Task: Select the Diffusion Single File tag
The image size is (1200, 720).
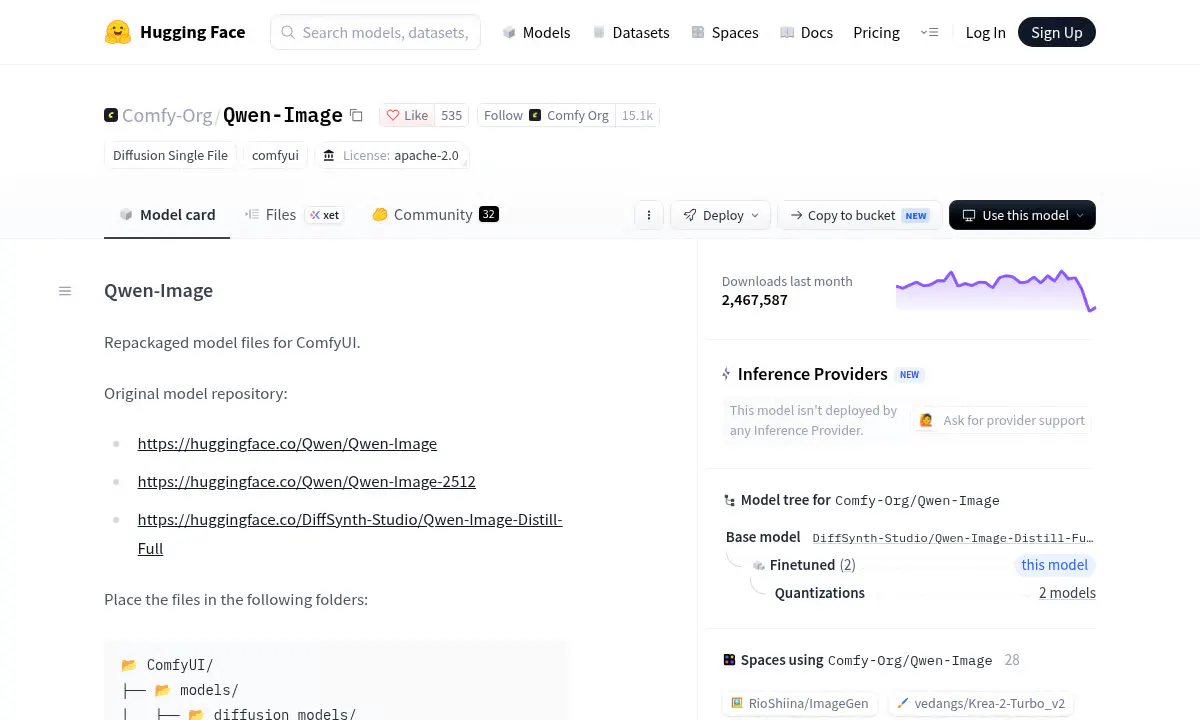Action: pyautogui.click(x=170, y=155)
